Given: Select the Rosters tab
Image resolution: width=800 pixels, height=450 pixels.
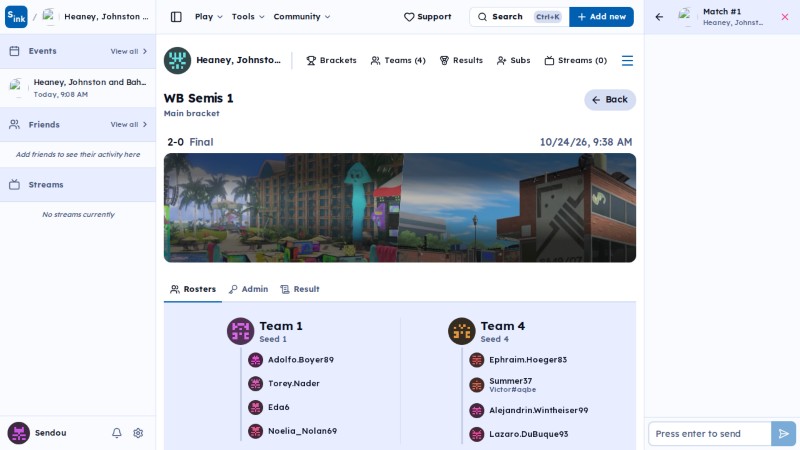Looking at the screenshot, I should point(193,289).
